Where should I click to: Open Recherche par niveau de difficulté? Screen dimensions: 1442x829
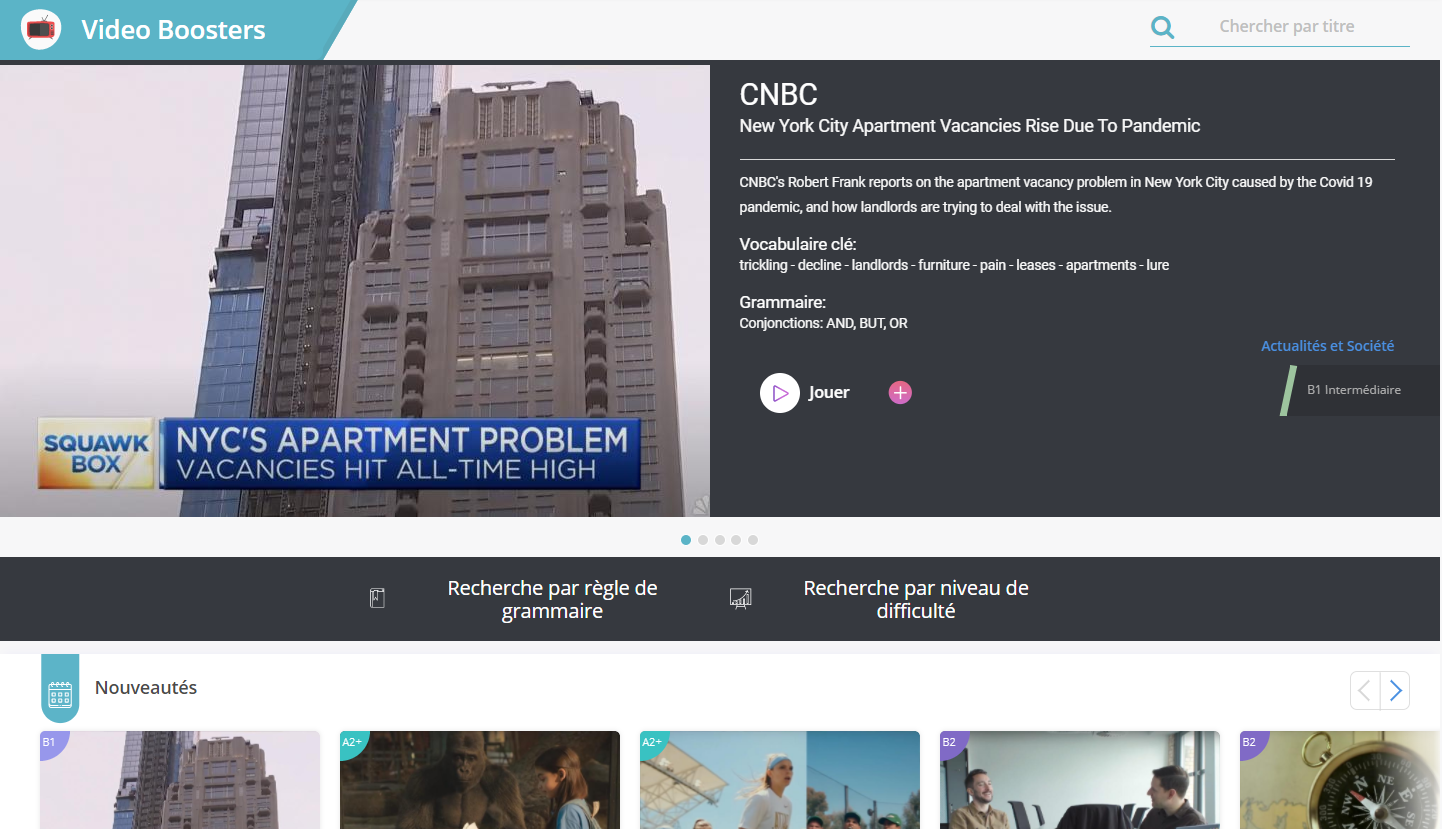(x=916, y=599)
